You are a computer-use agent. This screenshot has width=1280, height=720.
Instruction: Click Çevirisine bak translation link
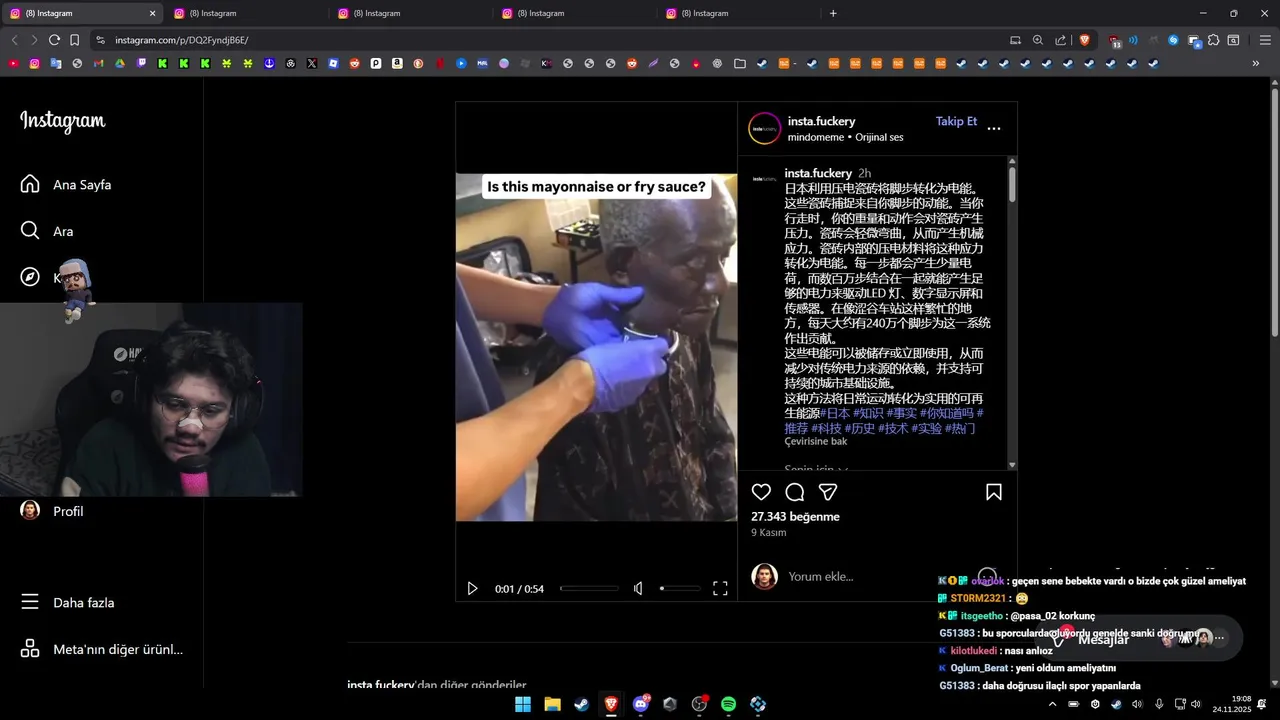coord(815,441)
